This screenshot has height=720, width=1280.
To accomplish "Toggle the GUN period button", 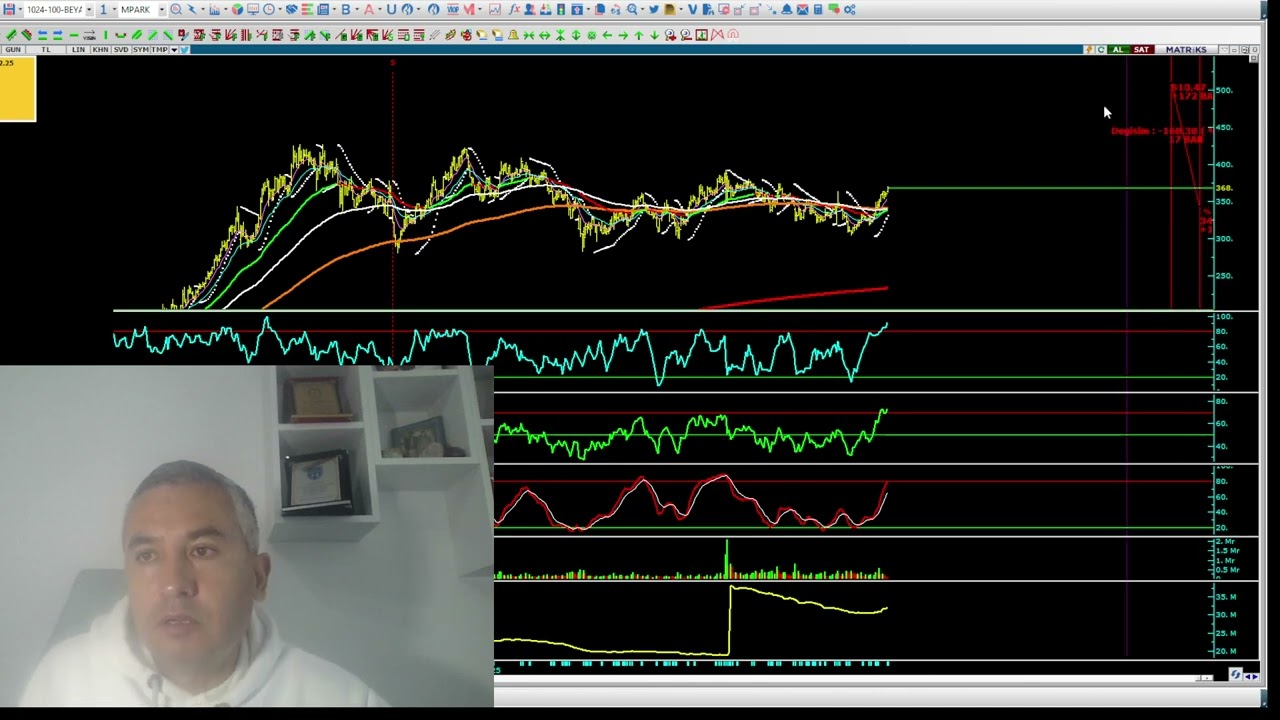I will 13,49.
